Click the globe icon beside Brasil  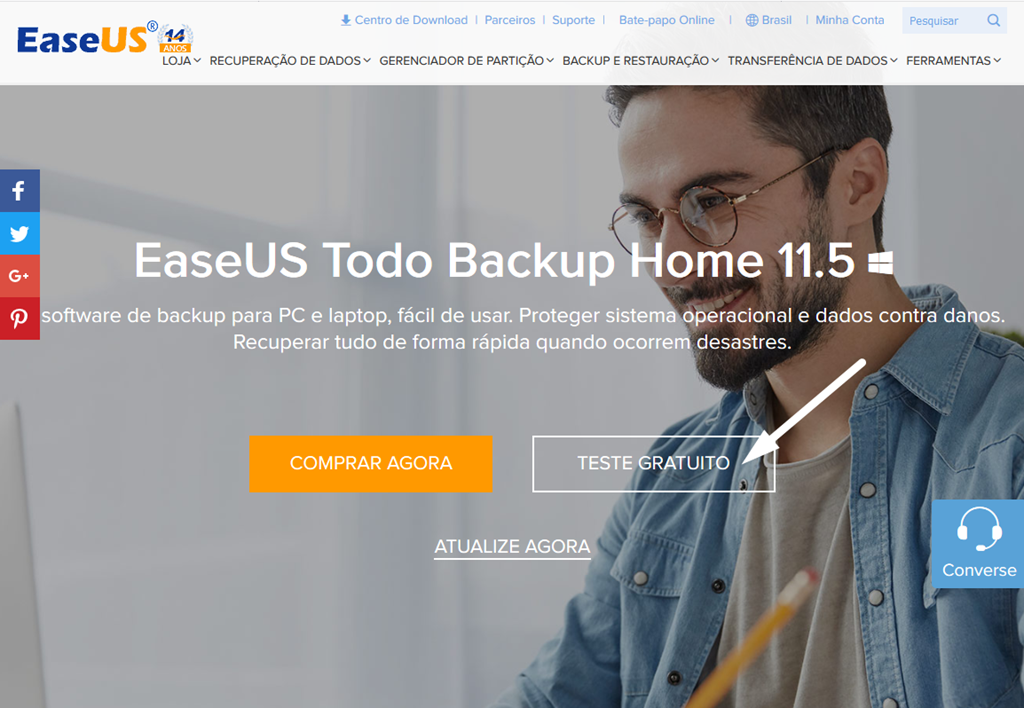[752, 20]
